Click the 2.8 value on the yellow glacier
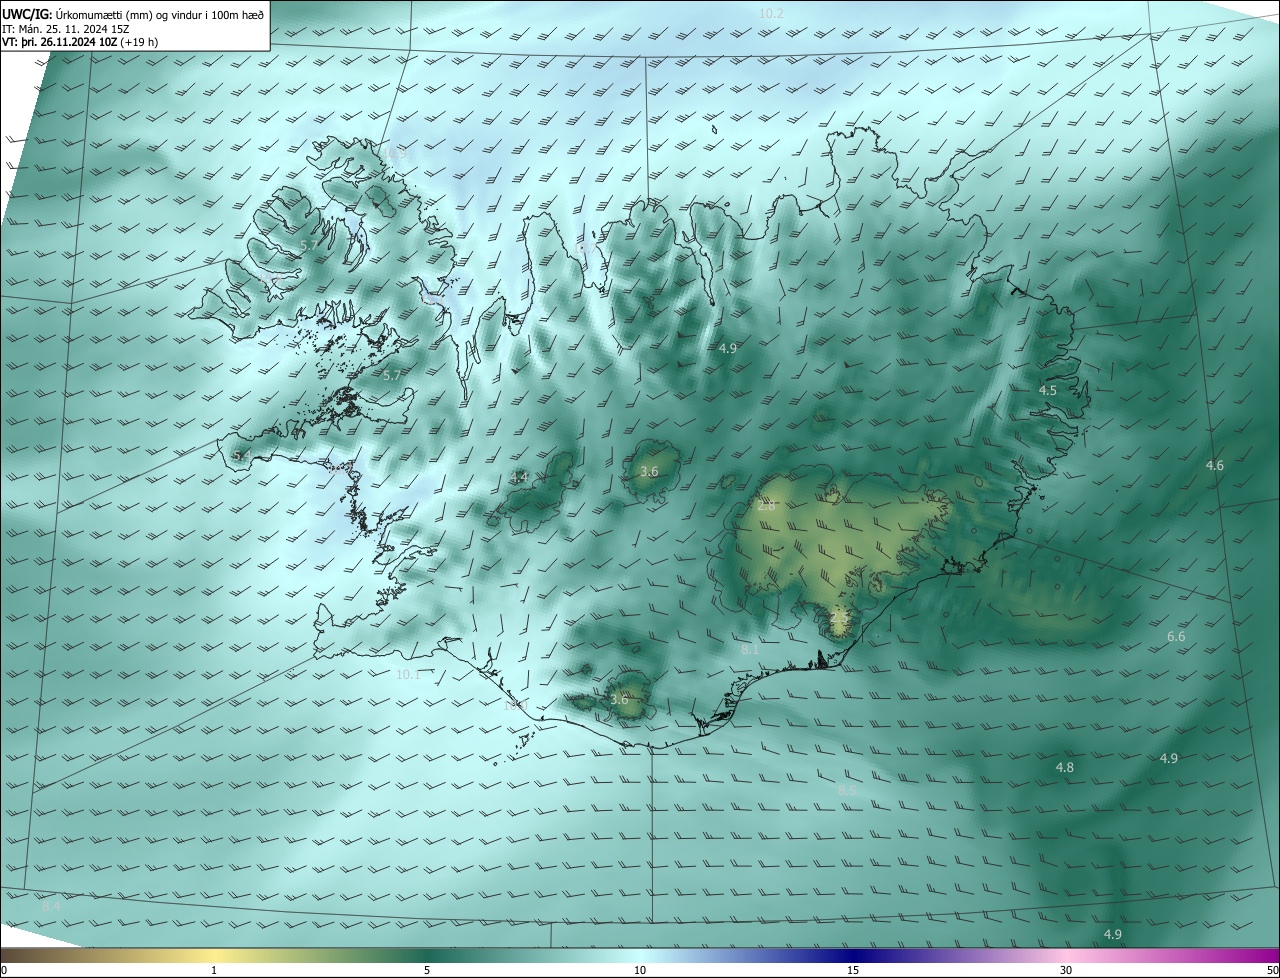1280x978 pixels. click(766, 507)
